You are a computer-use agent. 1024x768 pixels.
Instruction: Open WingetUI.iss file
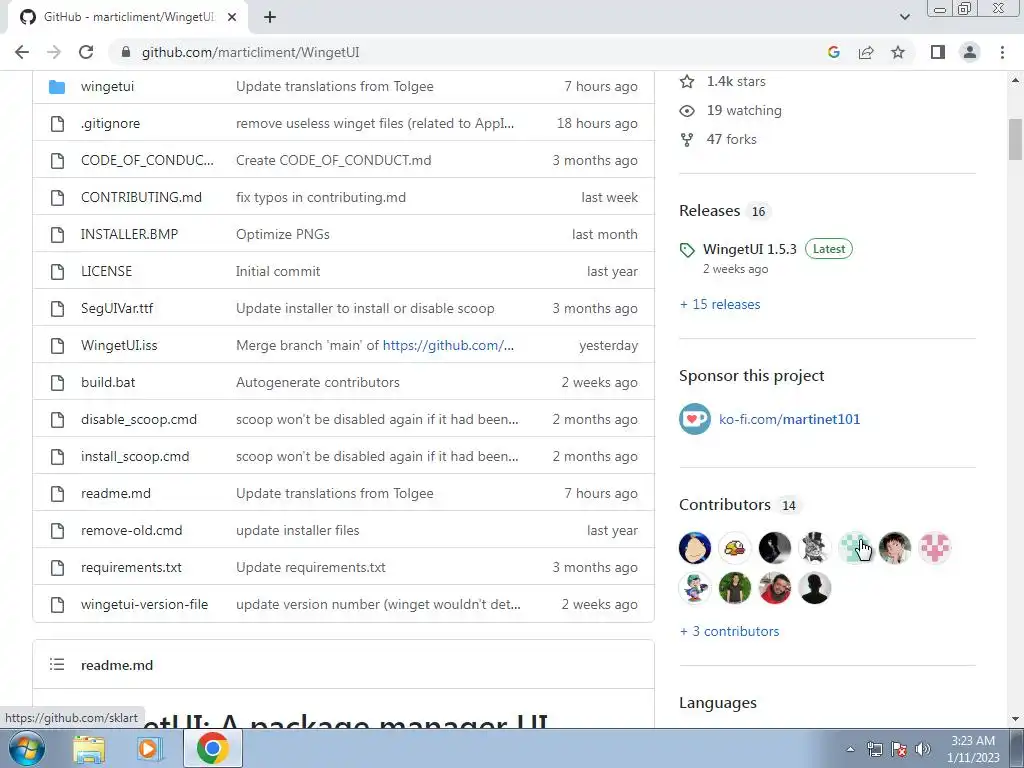(x=119, y=345)
